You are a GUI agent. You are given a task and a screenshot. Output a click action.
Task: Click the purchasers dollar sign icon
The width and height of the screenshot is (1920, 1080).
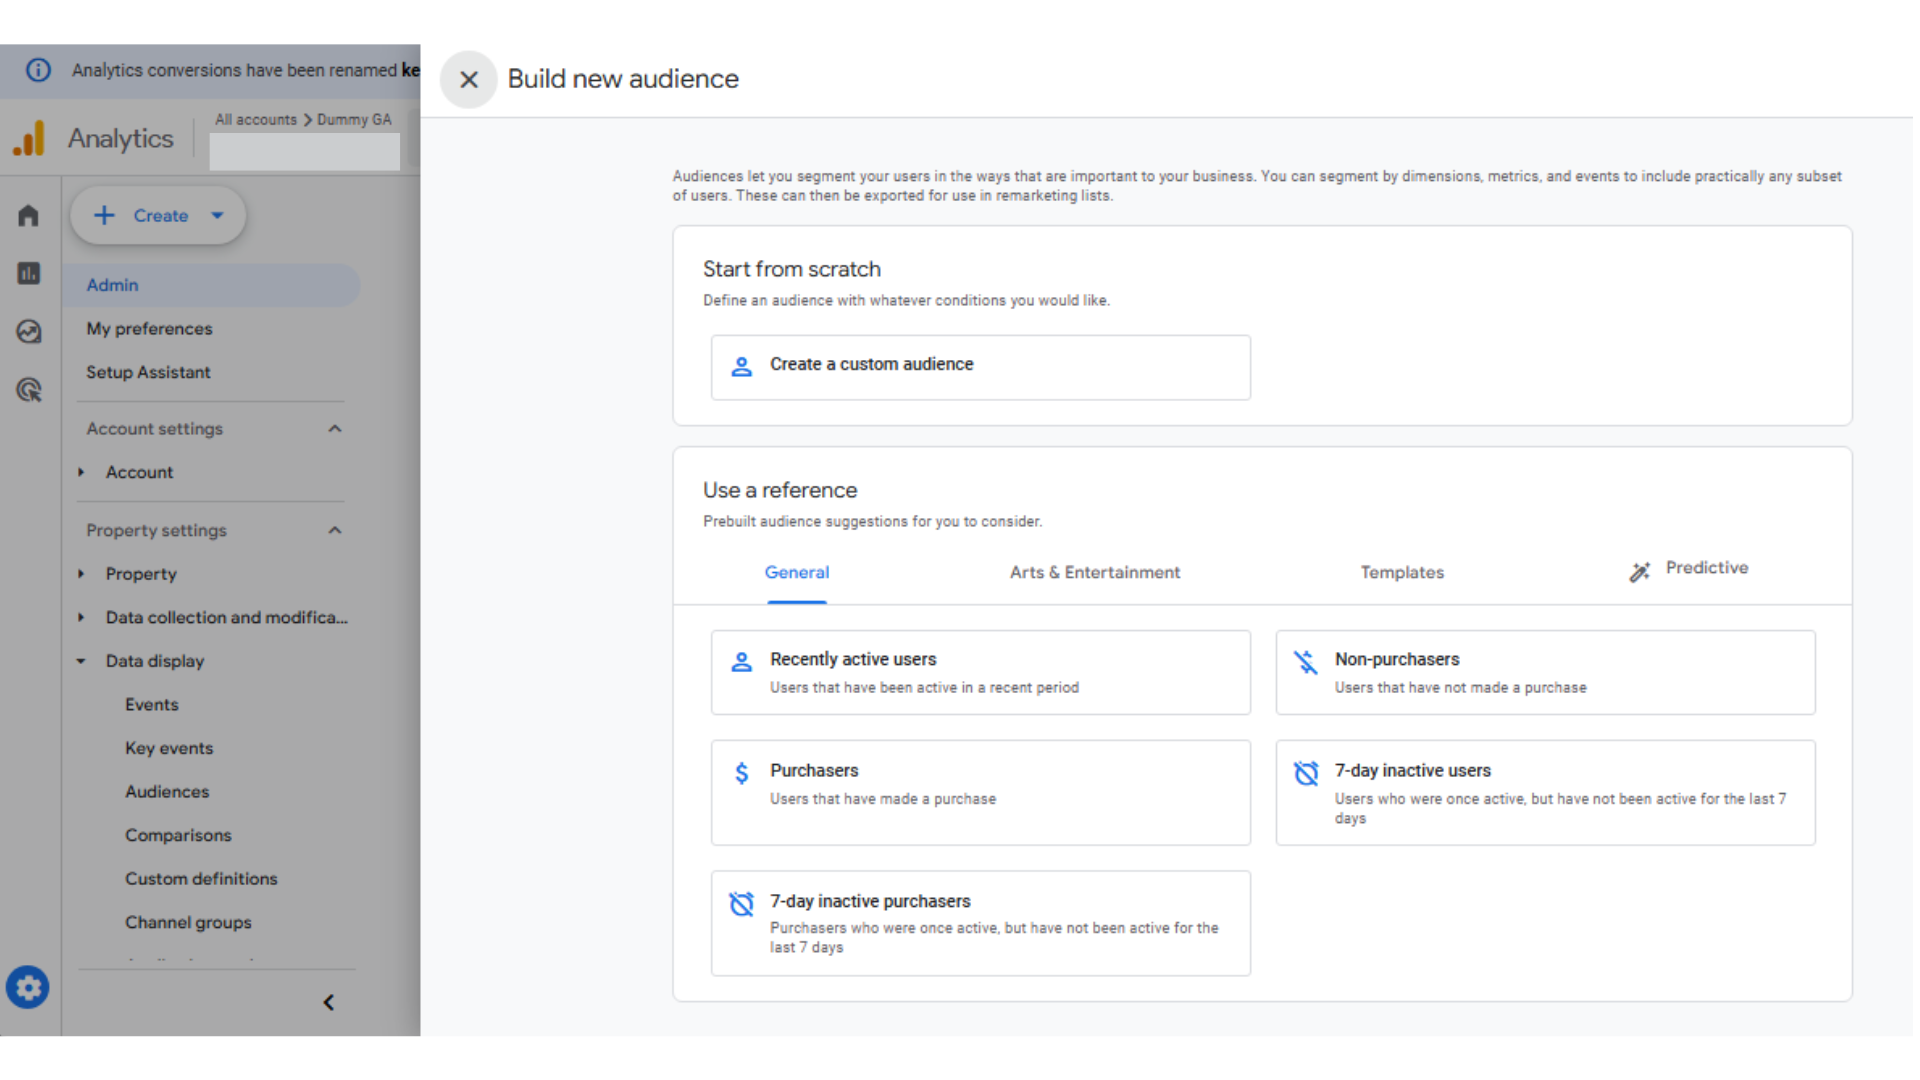(x=741, y=771)
